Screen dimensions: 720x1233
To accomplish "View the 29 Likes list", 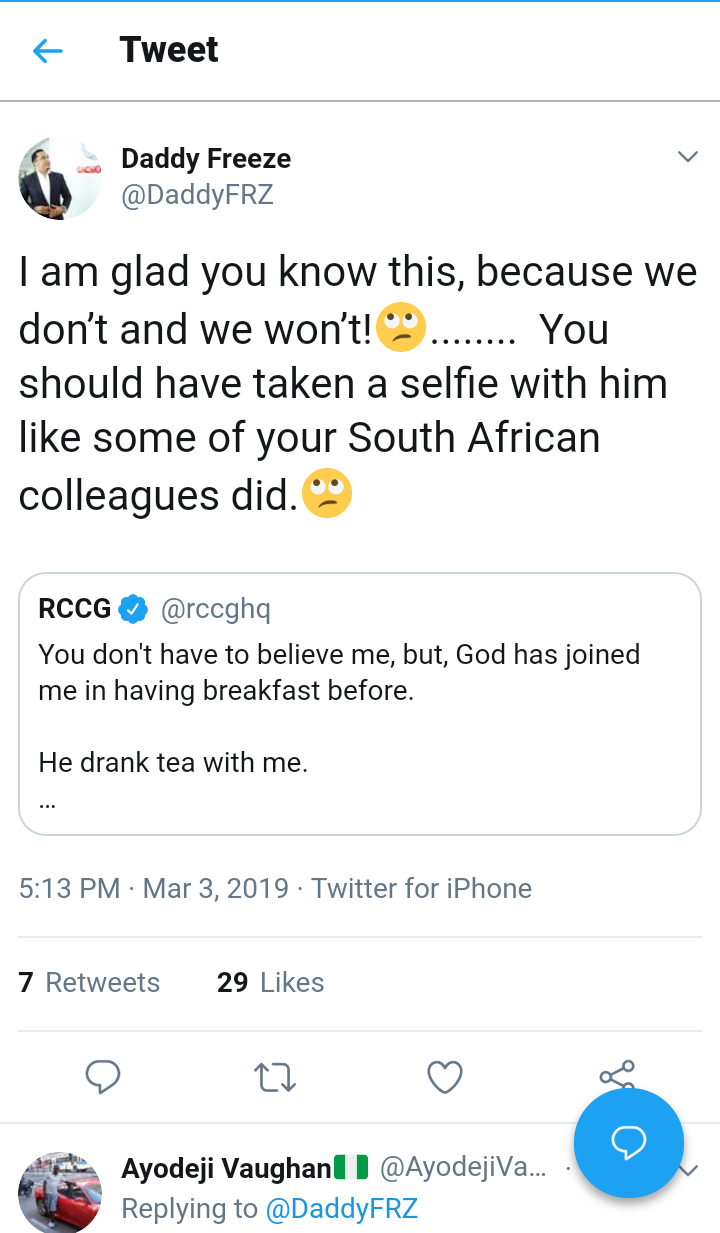I will 271,983.
